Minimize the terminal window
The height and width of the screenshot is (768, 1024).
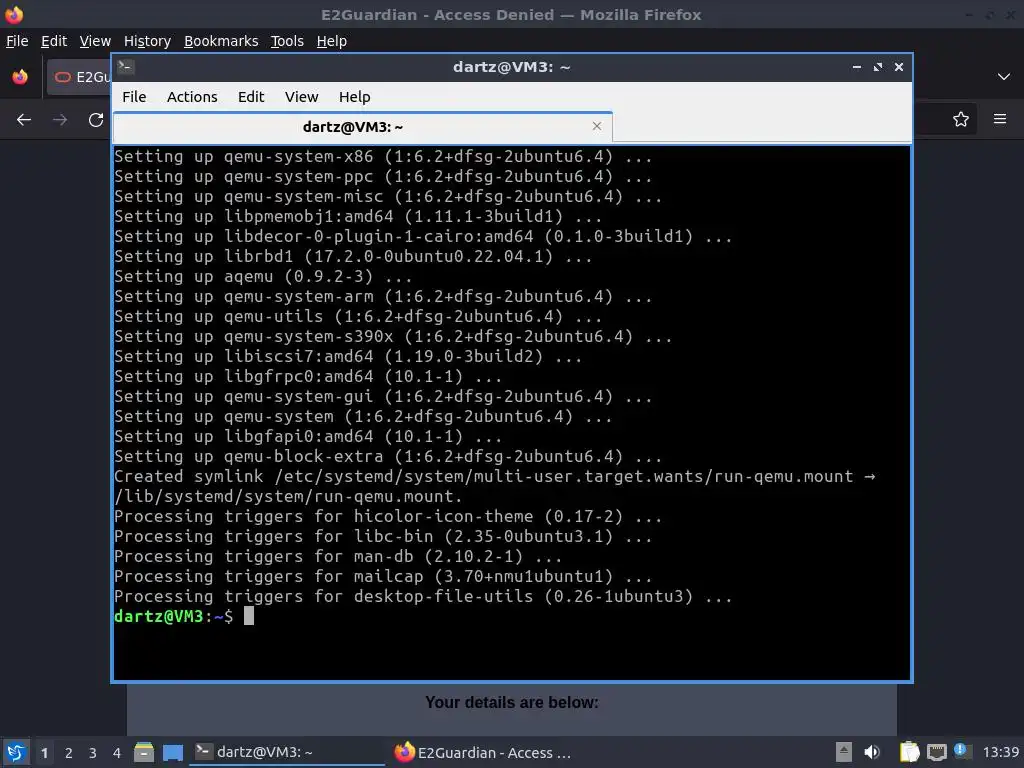[x=857, y=67]
